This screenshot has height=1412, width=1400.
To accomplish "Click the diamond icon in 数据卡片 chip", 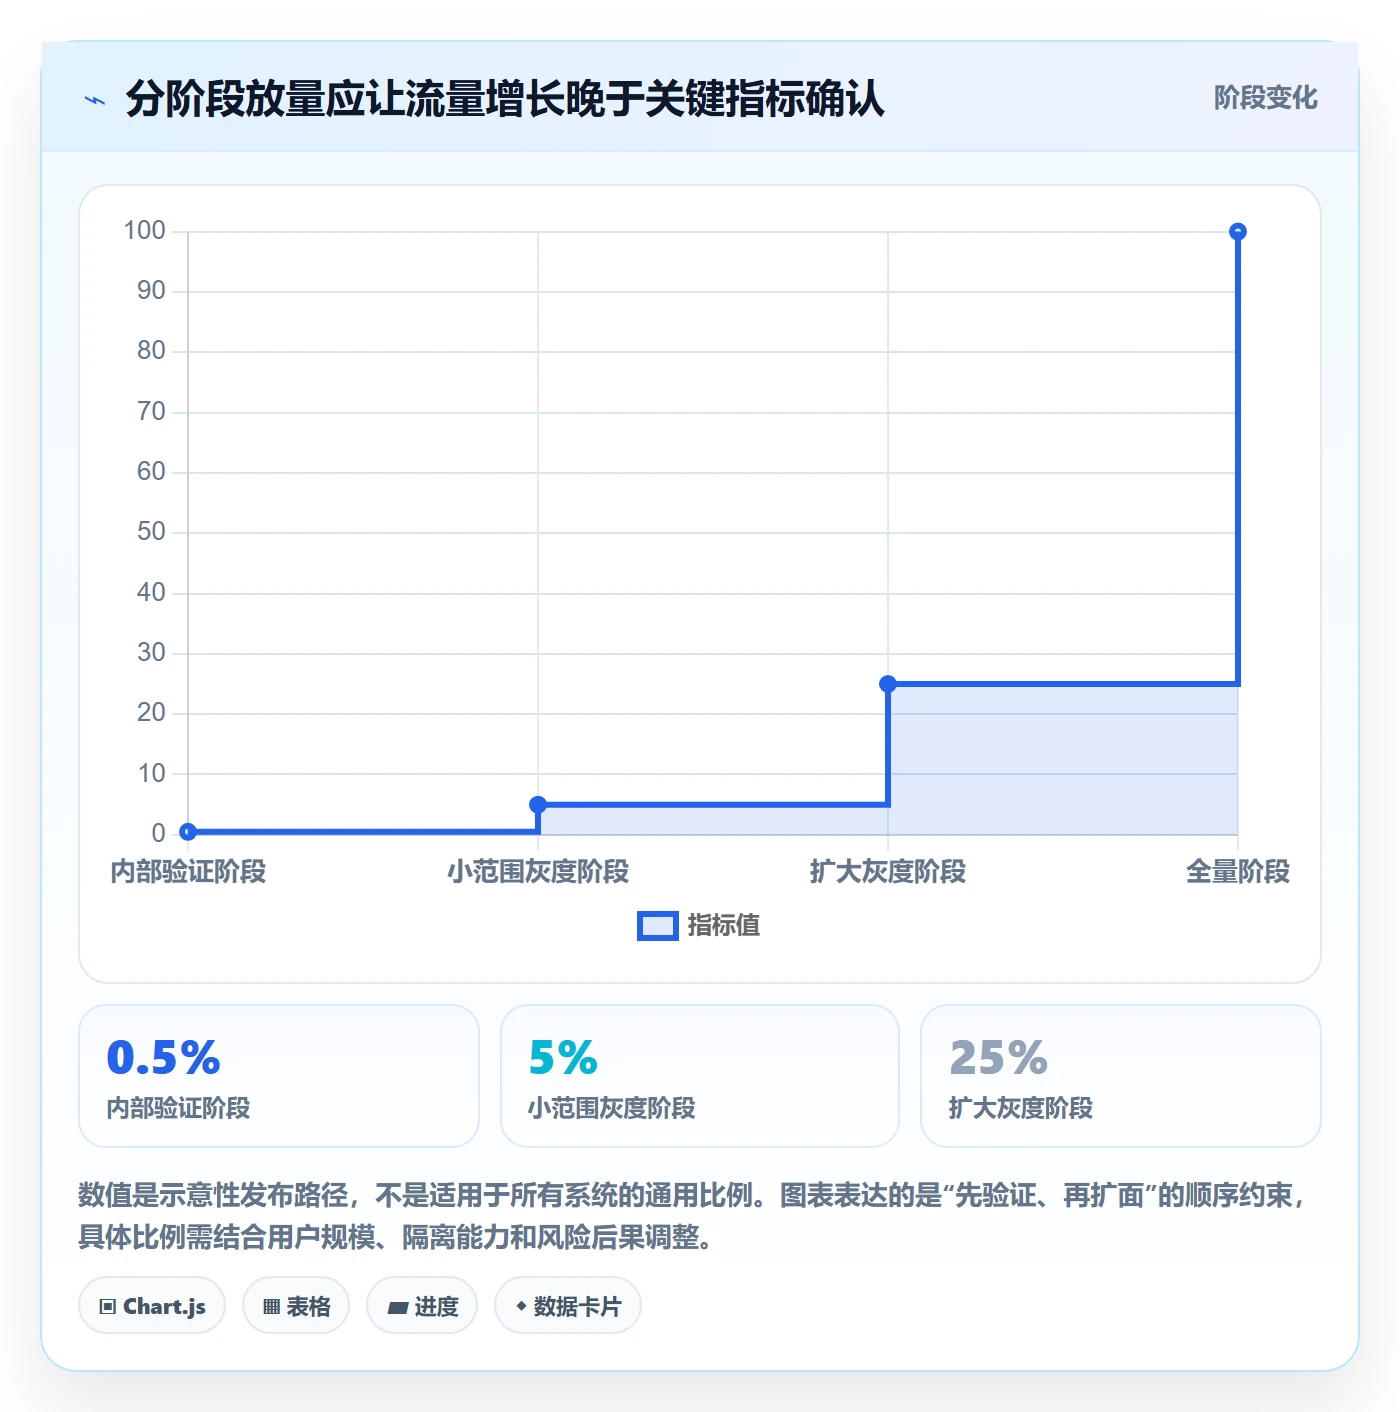I will (x=521, y=1306).
